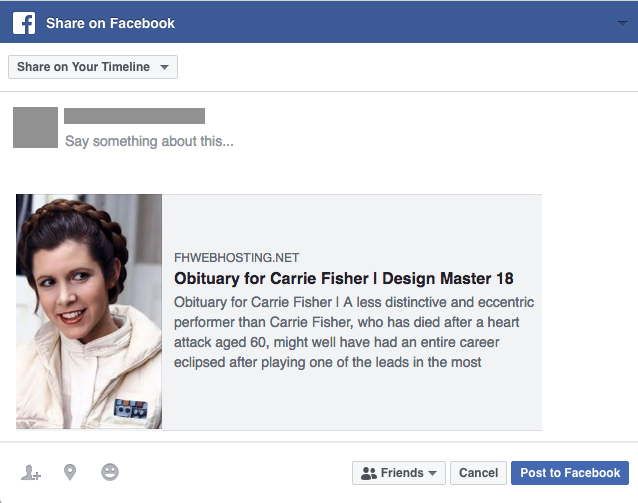Click the Facebook logo in the header
Image resolution: width=638 pixels, height=503 pixels.
(x=24, y=23)
